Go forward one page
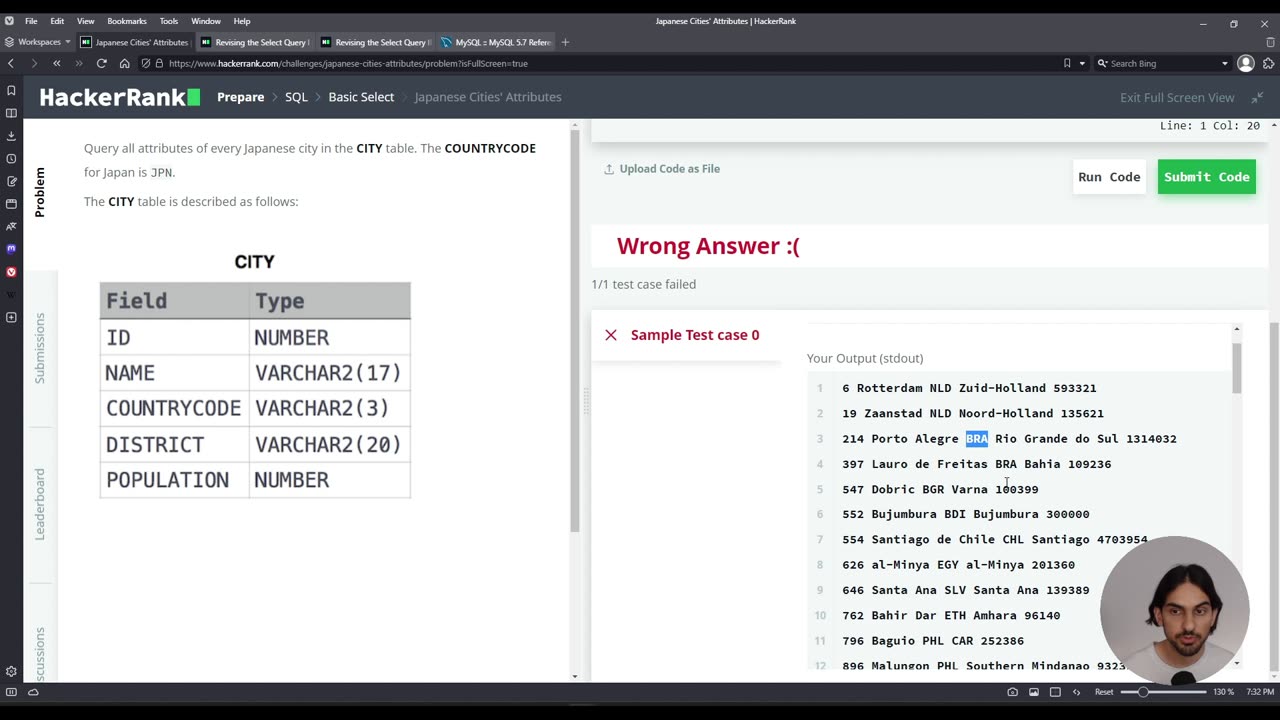Image resolution: width=1280 pixels, height=720 pixels. 33,63
